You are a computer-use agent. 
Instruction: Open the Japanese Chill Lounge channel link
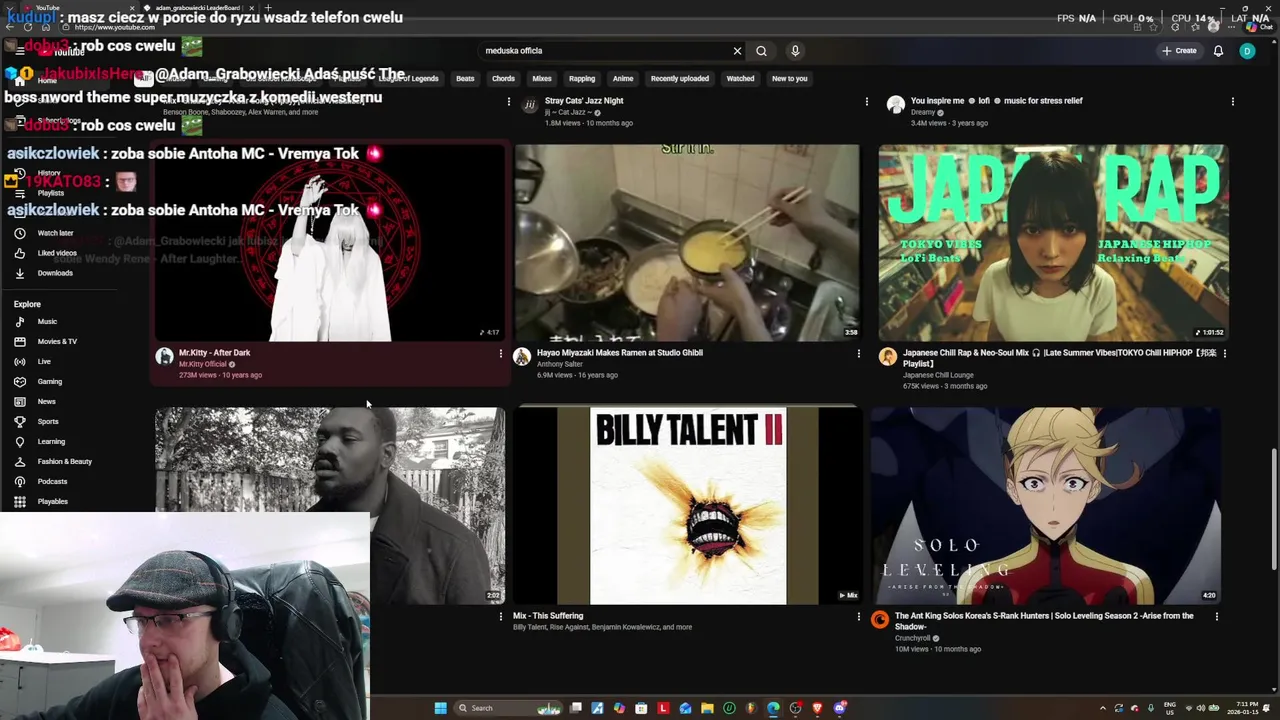pos(938,375)
